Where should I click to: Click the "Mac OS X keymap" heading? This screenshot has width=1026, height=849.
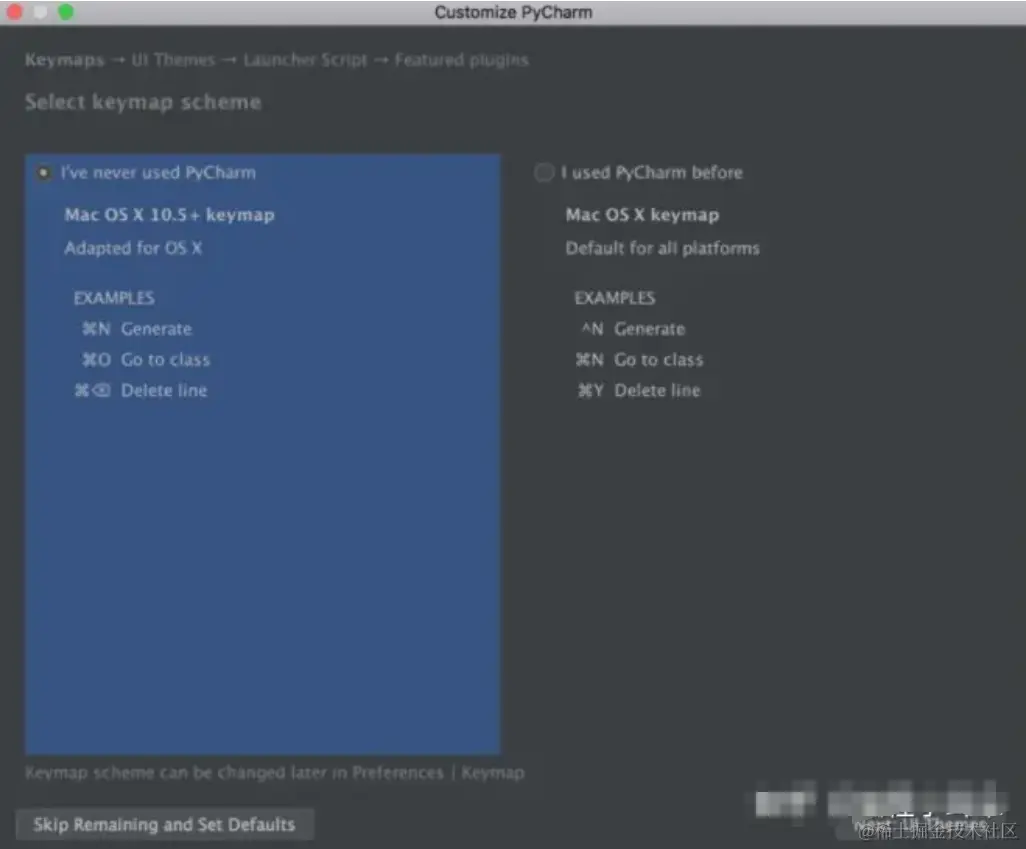[643, 215]
